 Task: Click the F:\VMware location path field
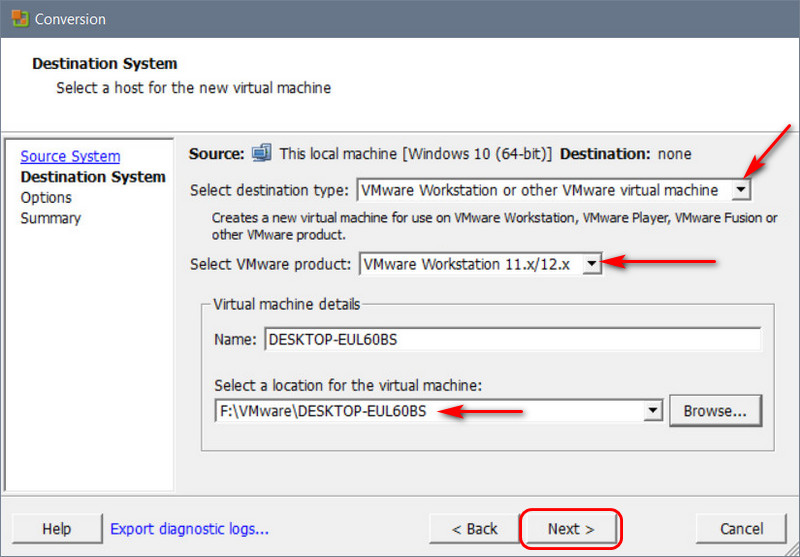[428, 411]
